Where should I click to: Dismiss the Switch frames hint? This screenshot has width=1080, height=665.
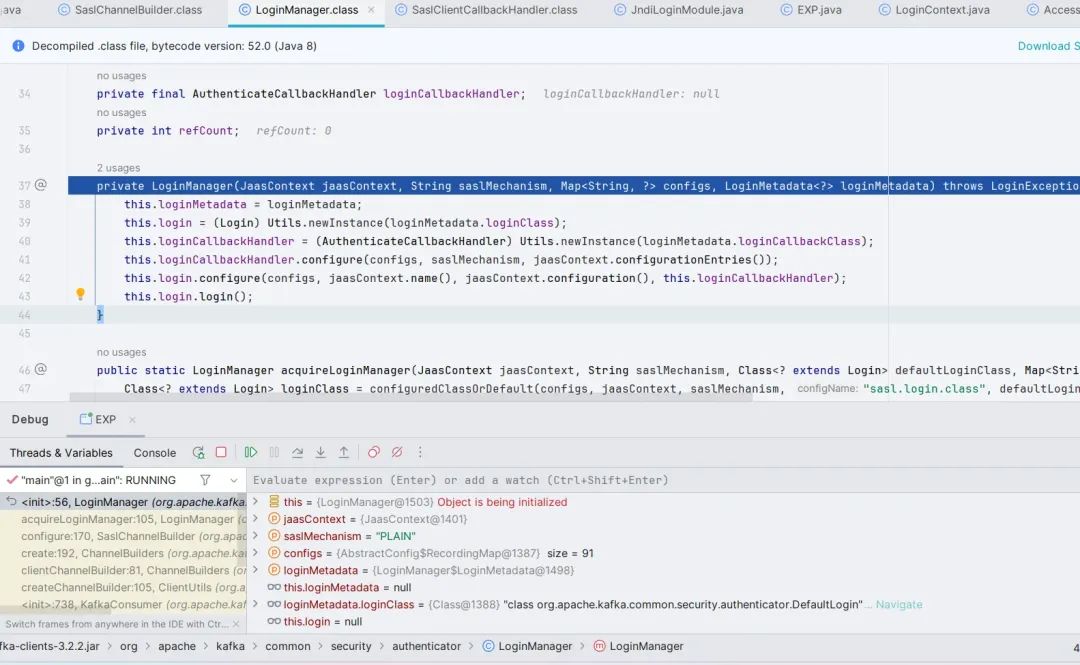click(x=236, y=624)
